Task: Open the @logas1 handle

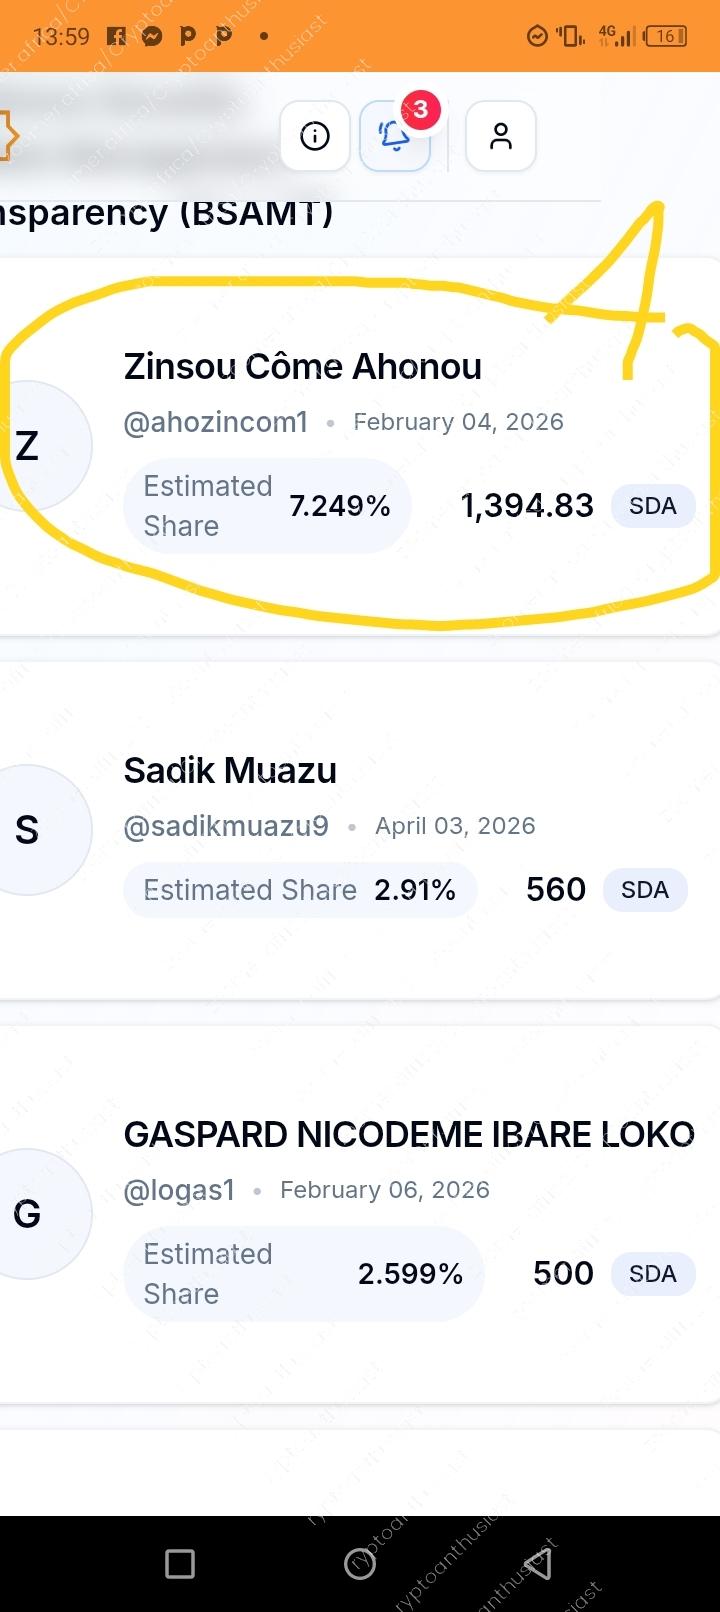Action: (179, 1190)
